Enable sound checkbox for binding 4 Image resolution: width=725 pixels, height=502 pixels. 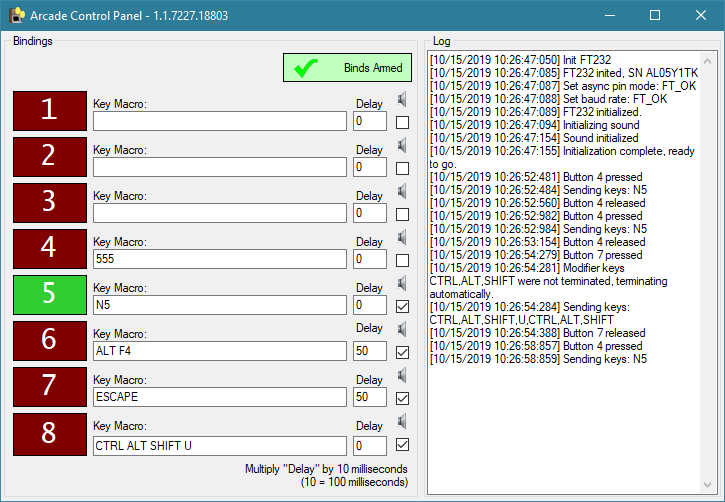click(x=402, y=260)
